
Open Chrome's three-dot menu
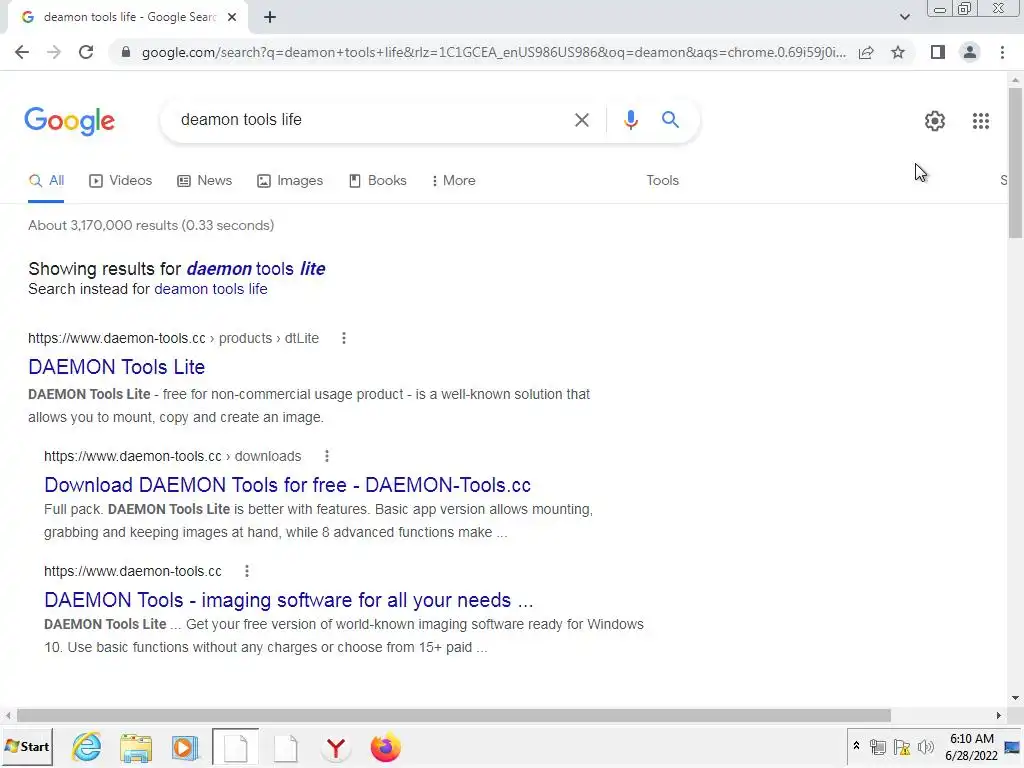[1002, 52]
